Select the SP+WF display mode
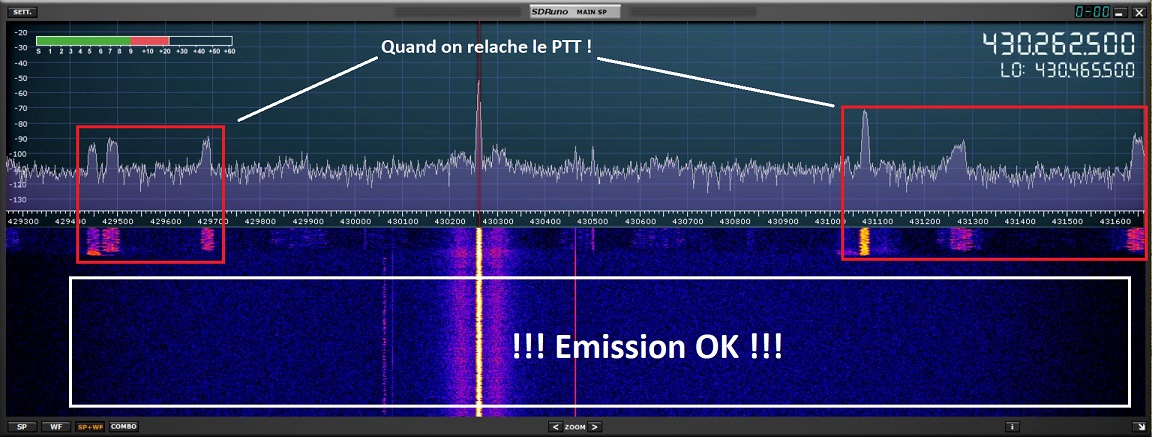This screenshot has width=1152, height=437. click(91, 427)
